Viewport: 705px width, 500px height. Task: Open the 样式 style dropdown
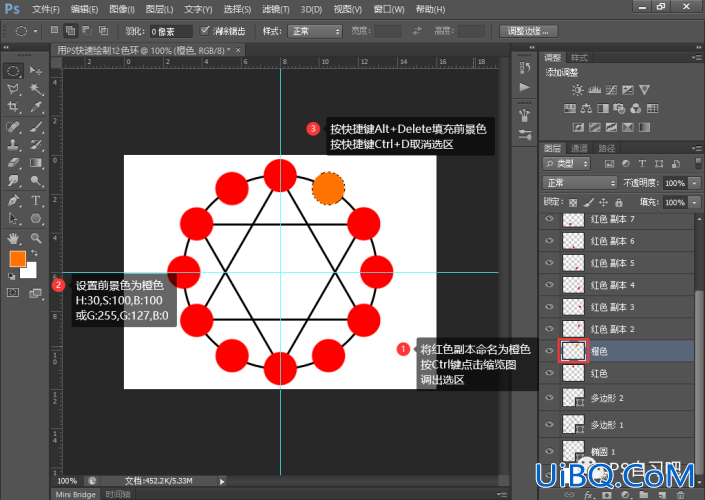[x=315, y=31]
